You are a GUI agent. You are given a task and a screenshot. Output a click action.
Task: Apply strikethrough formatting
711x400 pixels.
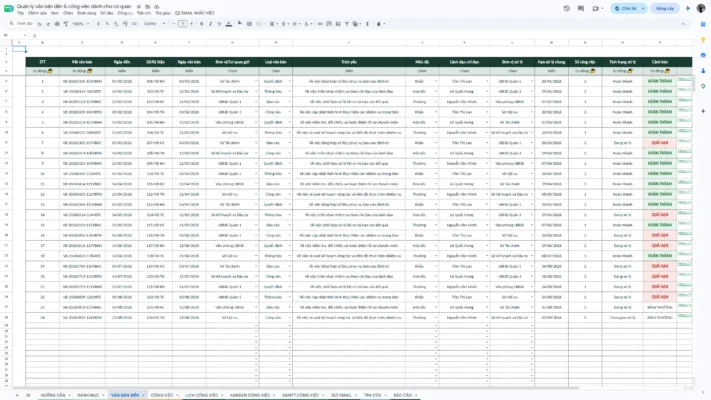(219, 24)
